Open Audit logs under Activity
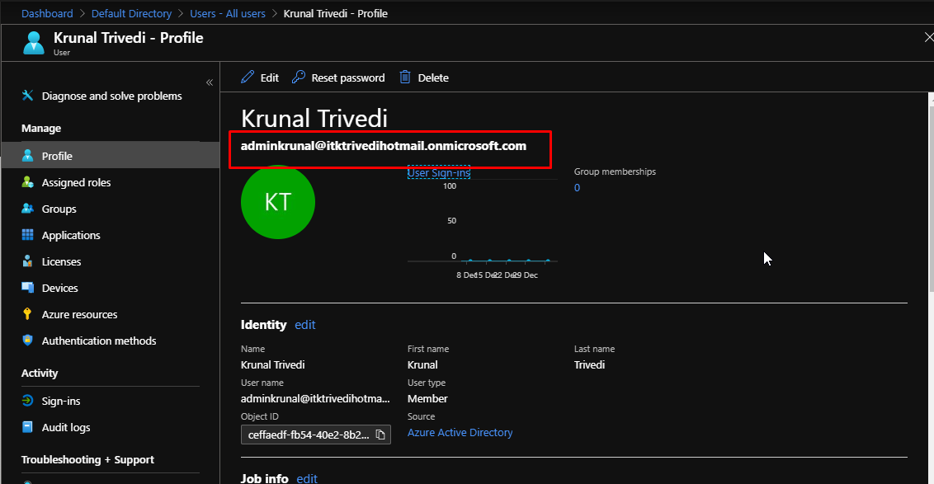934x484 pixels. point(65,428)
